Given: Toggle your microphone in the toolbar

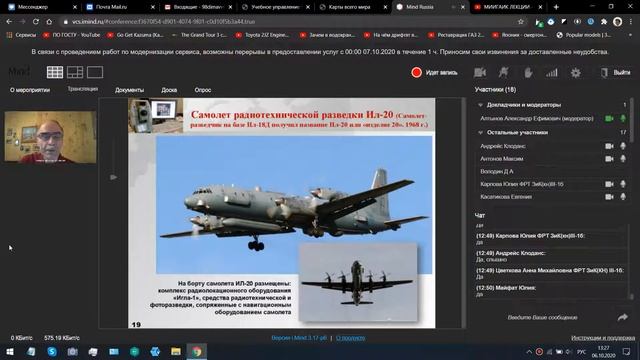Looking at the screenshot, I should 504,73.
